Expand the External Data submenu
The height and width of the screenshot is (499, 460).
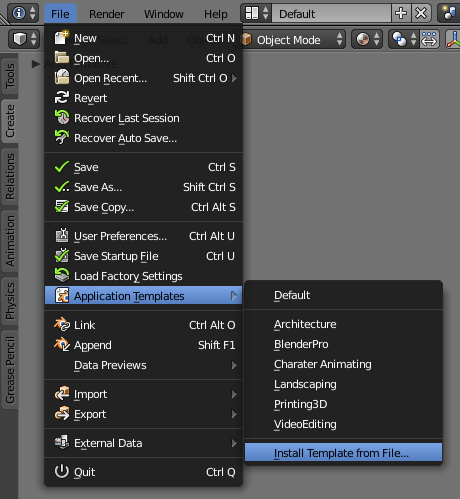[144, 443]
